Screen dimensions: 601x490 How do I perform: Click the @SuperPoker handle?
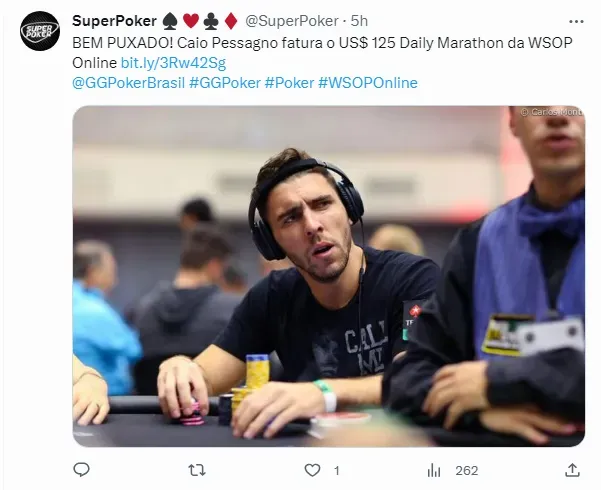pyautogui.click(x=292, y=21)
